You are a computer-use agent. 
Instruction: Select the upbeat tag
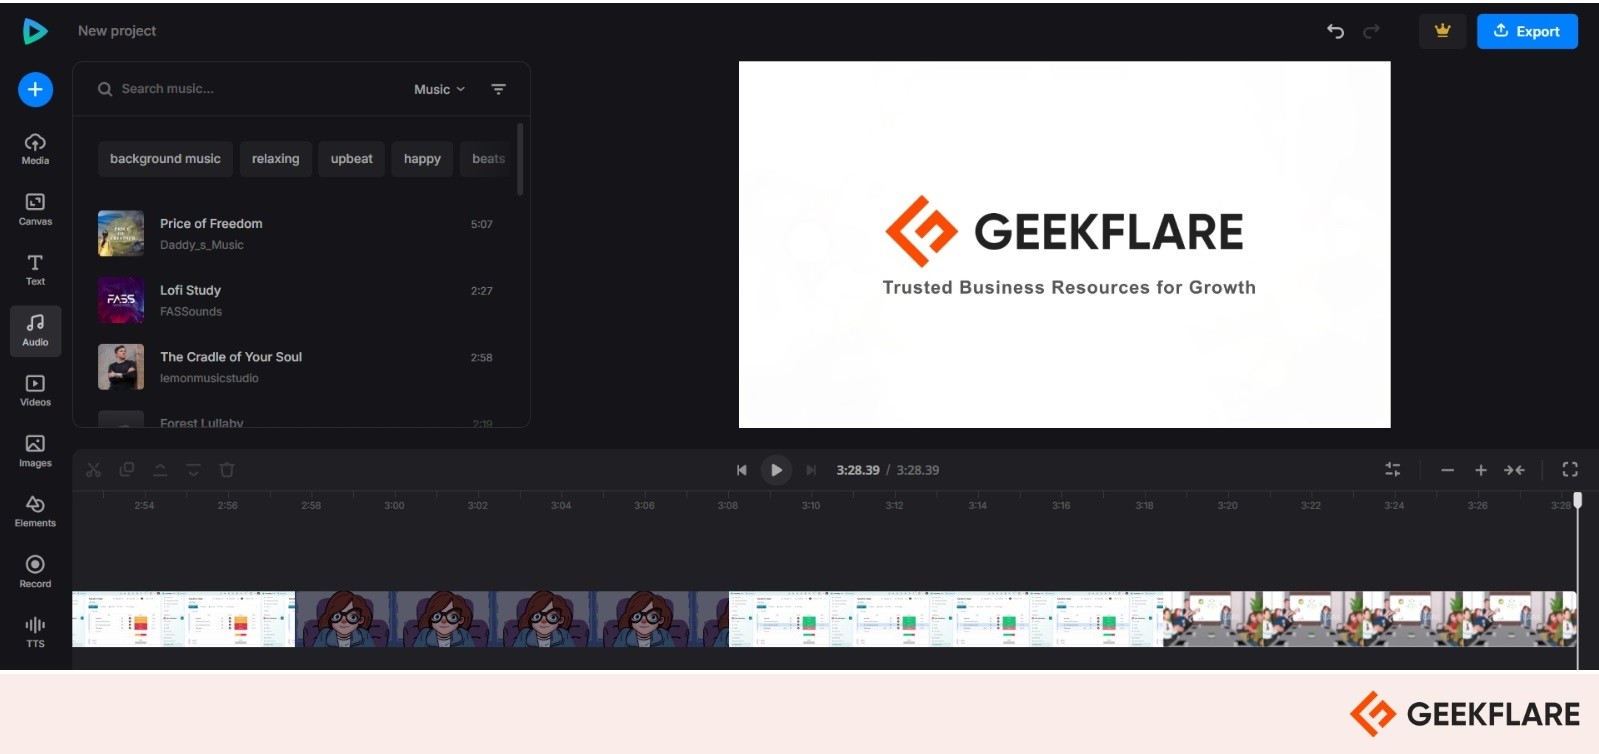351,159
